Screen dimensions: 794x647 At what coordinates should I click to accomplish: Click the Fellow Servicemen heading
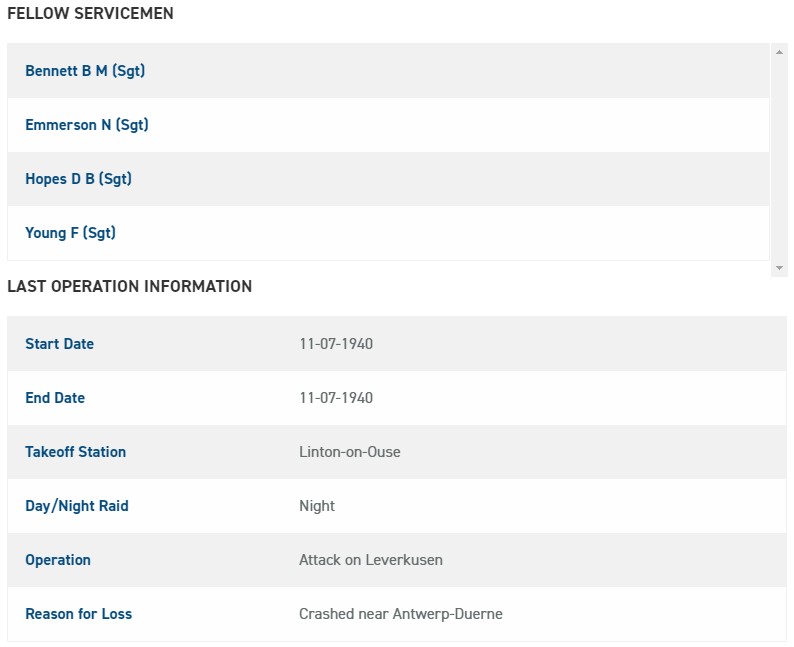pyautogui.click(x=90, y=14)
